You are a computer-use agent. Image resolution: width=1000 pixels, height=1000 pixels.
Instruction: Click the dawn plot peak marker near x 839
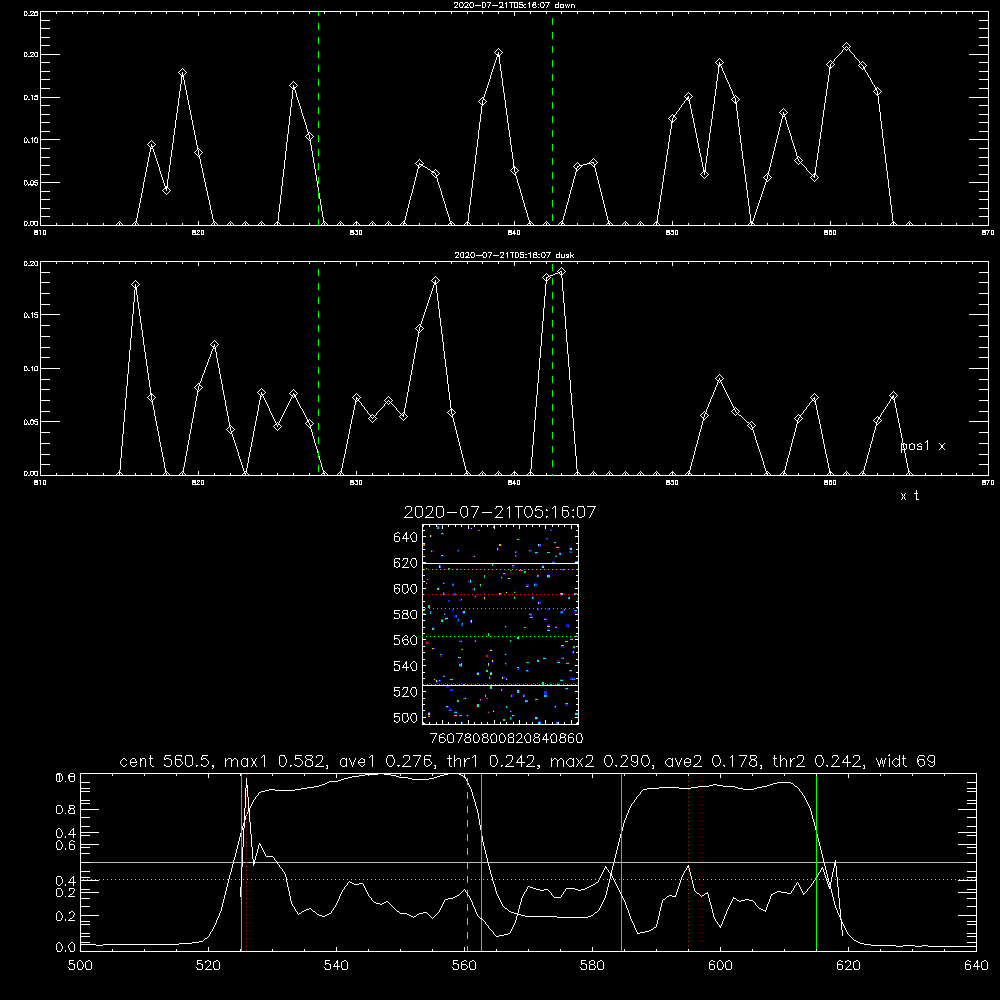point(499,53)
